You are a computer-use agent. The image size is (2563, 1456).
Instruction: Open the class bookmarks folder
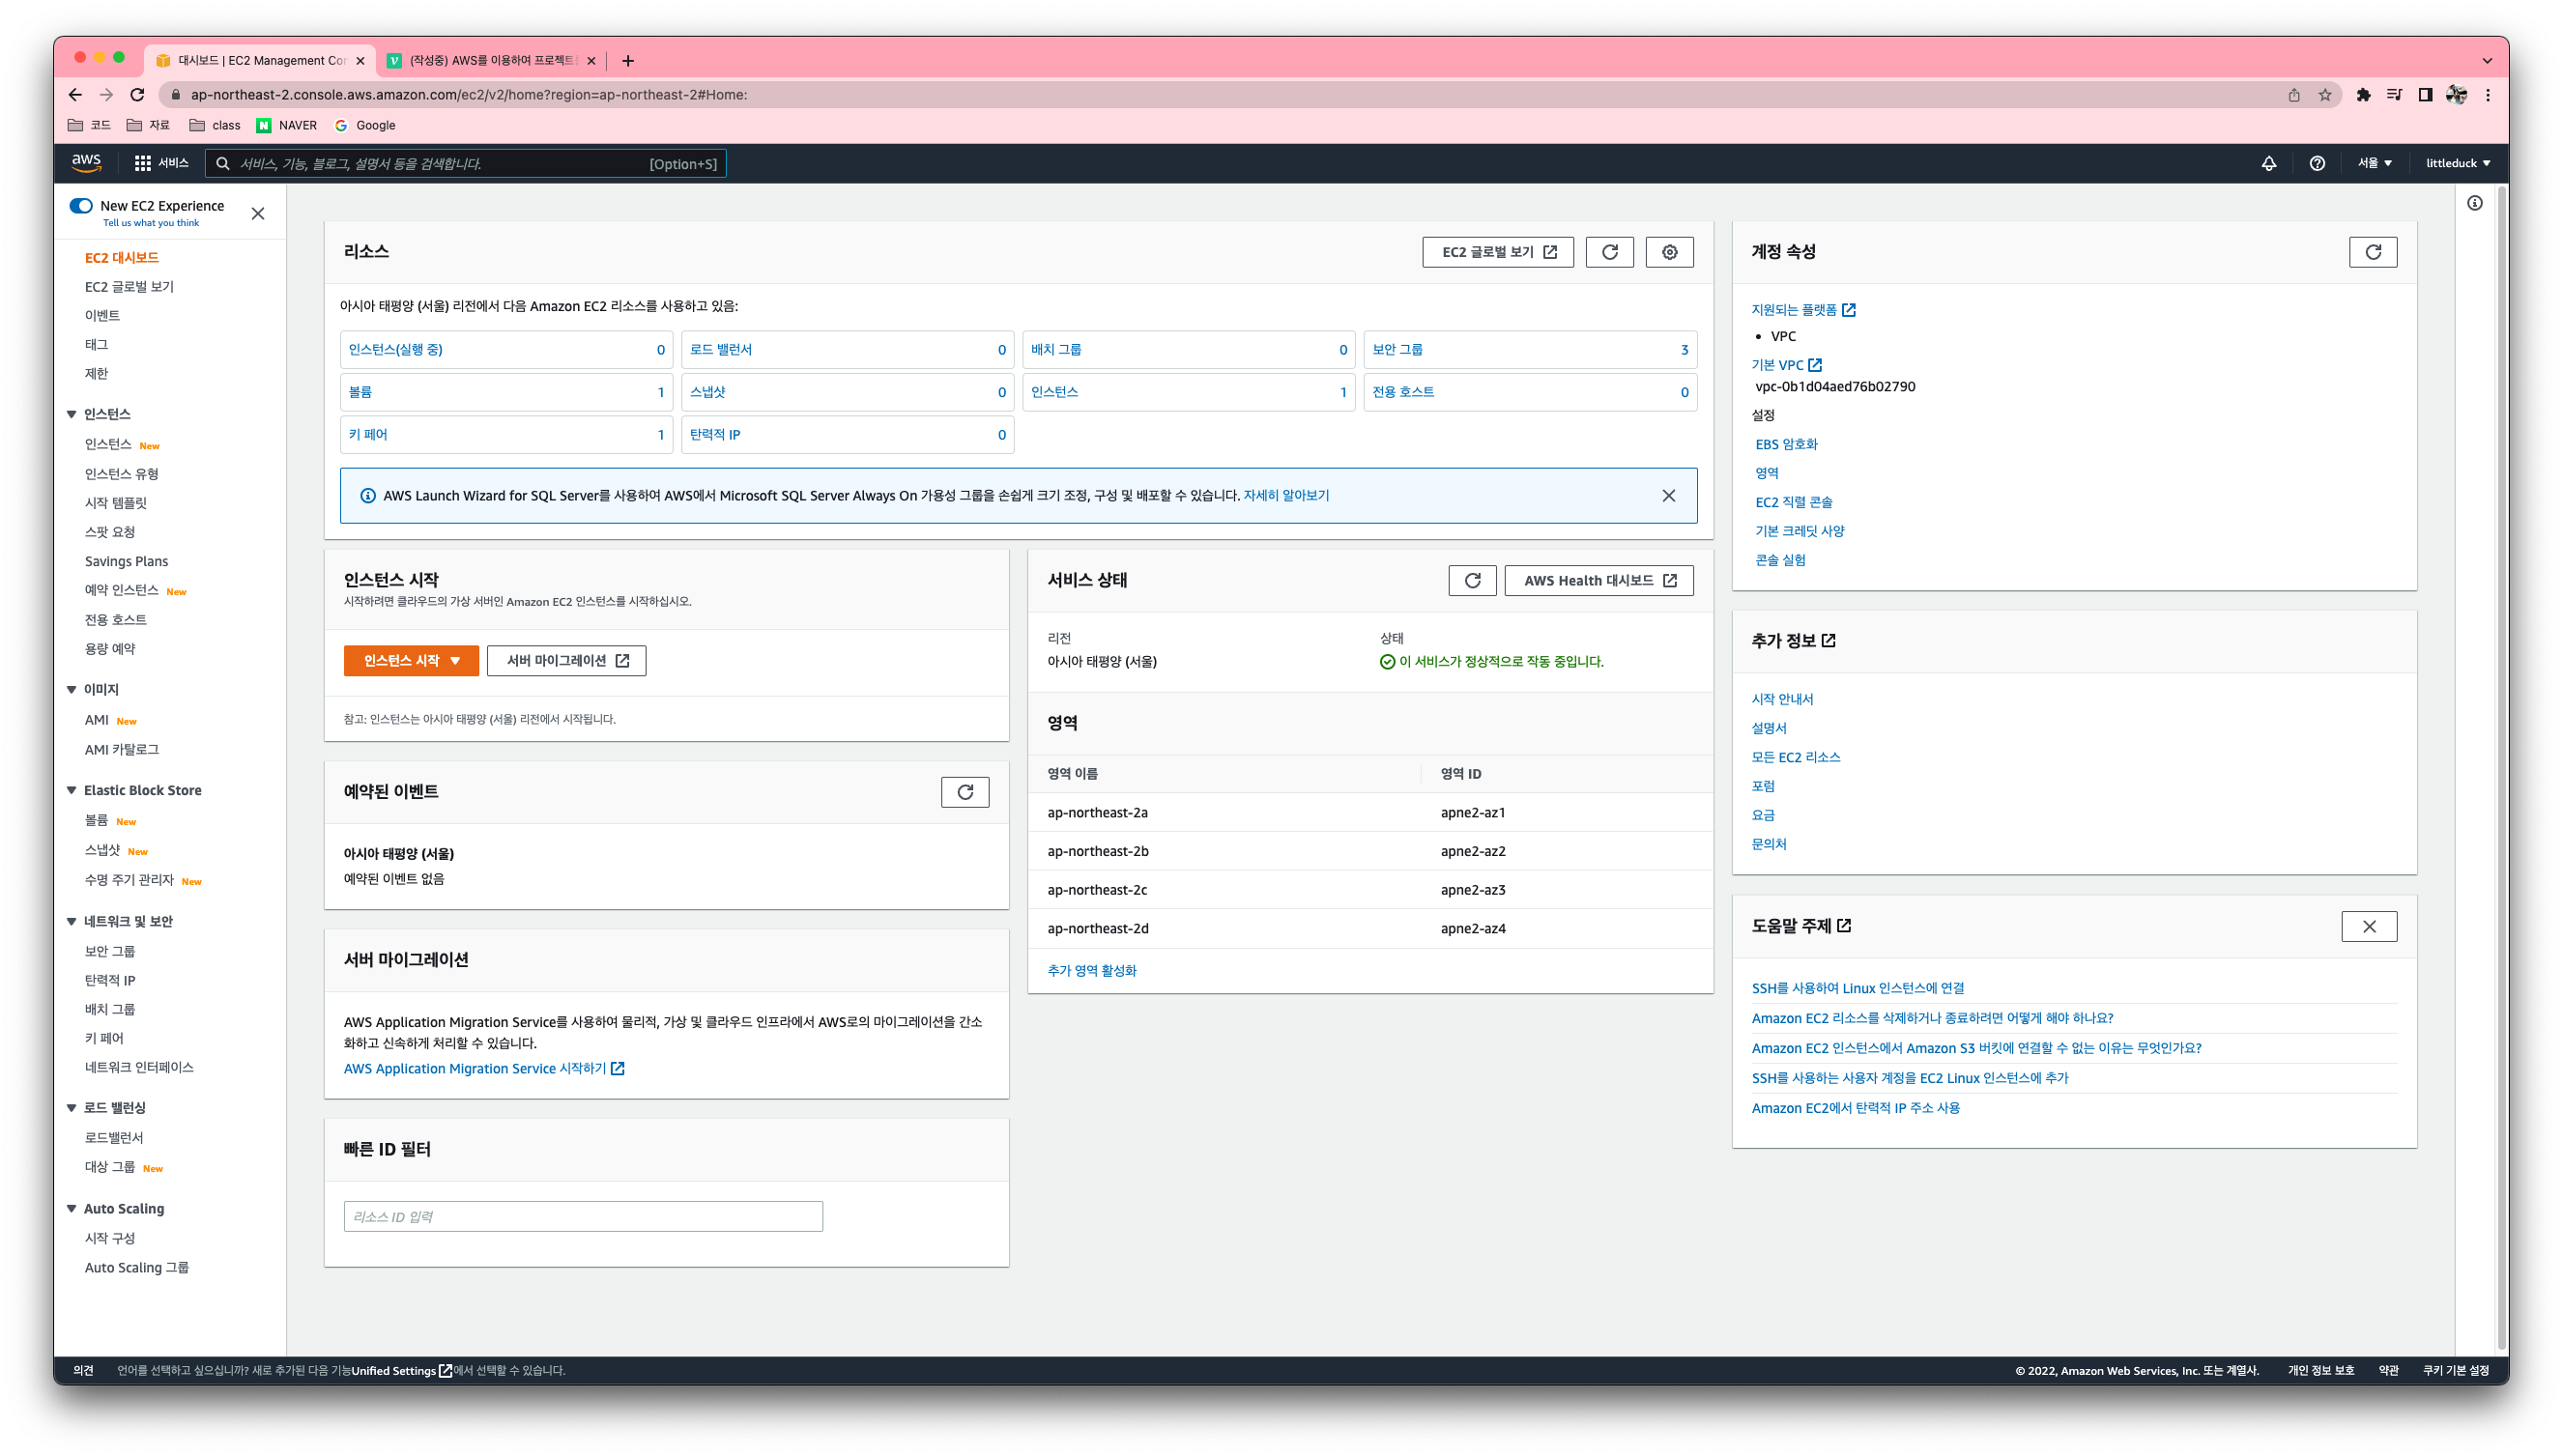click(x=215, y=125)
